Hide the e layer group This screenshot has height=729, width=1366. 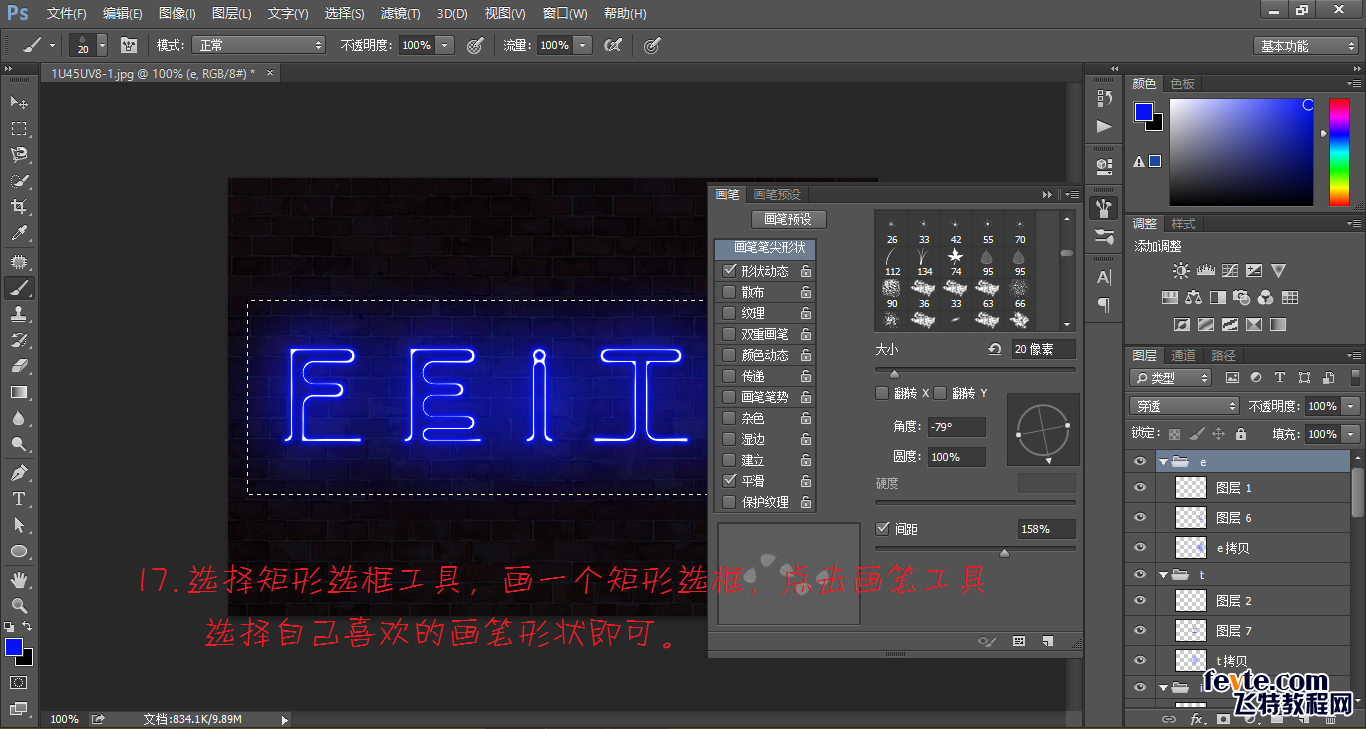coord(1141,461)
